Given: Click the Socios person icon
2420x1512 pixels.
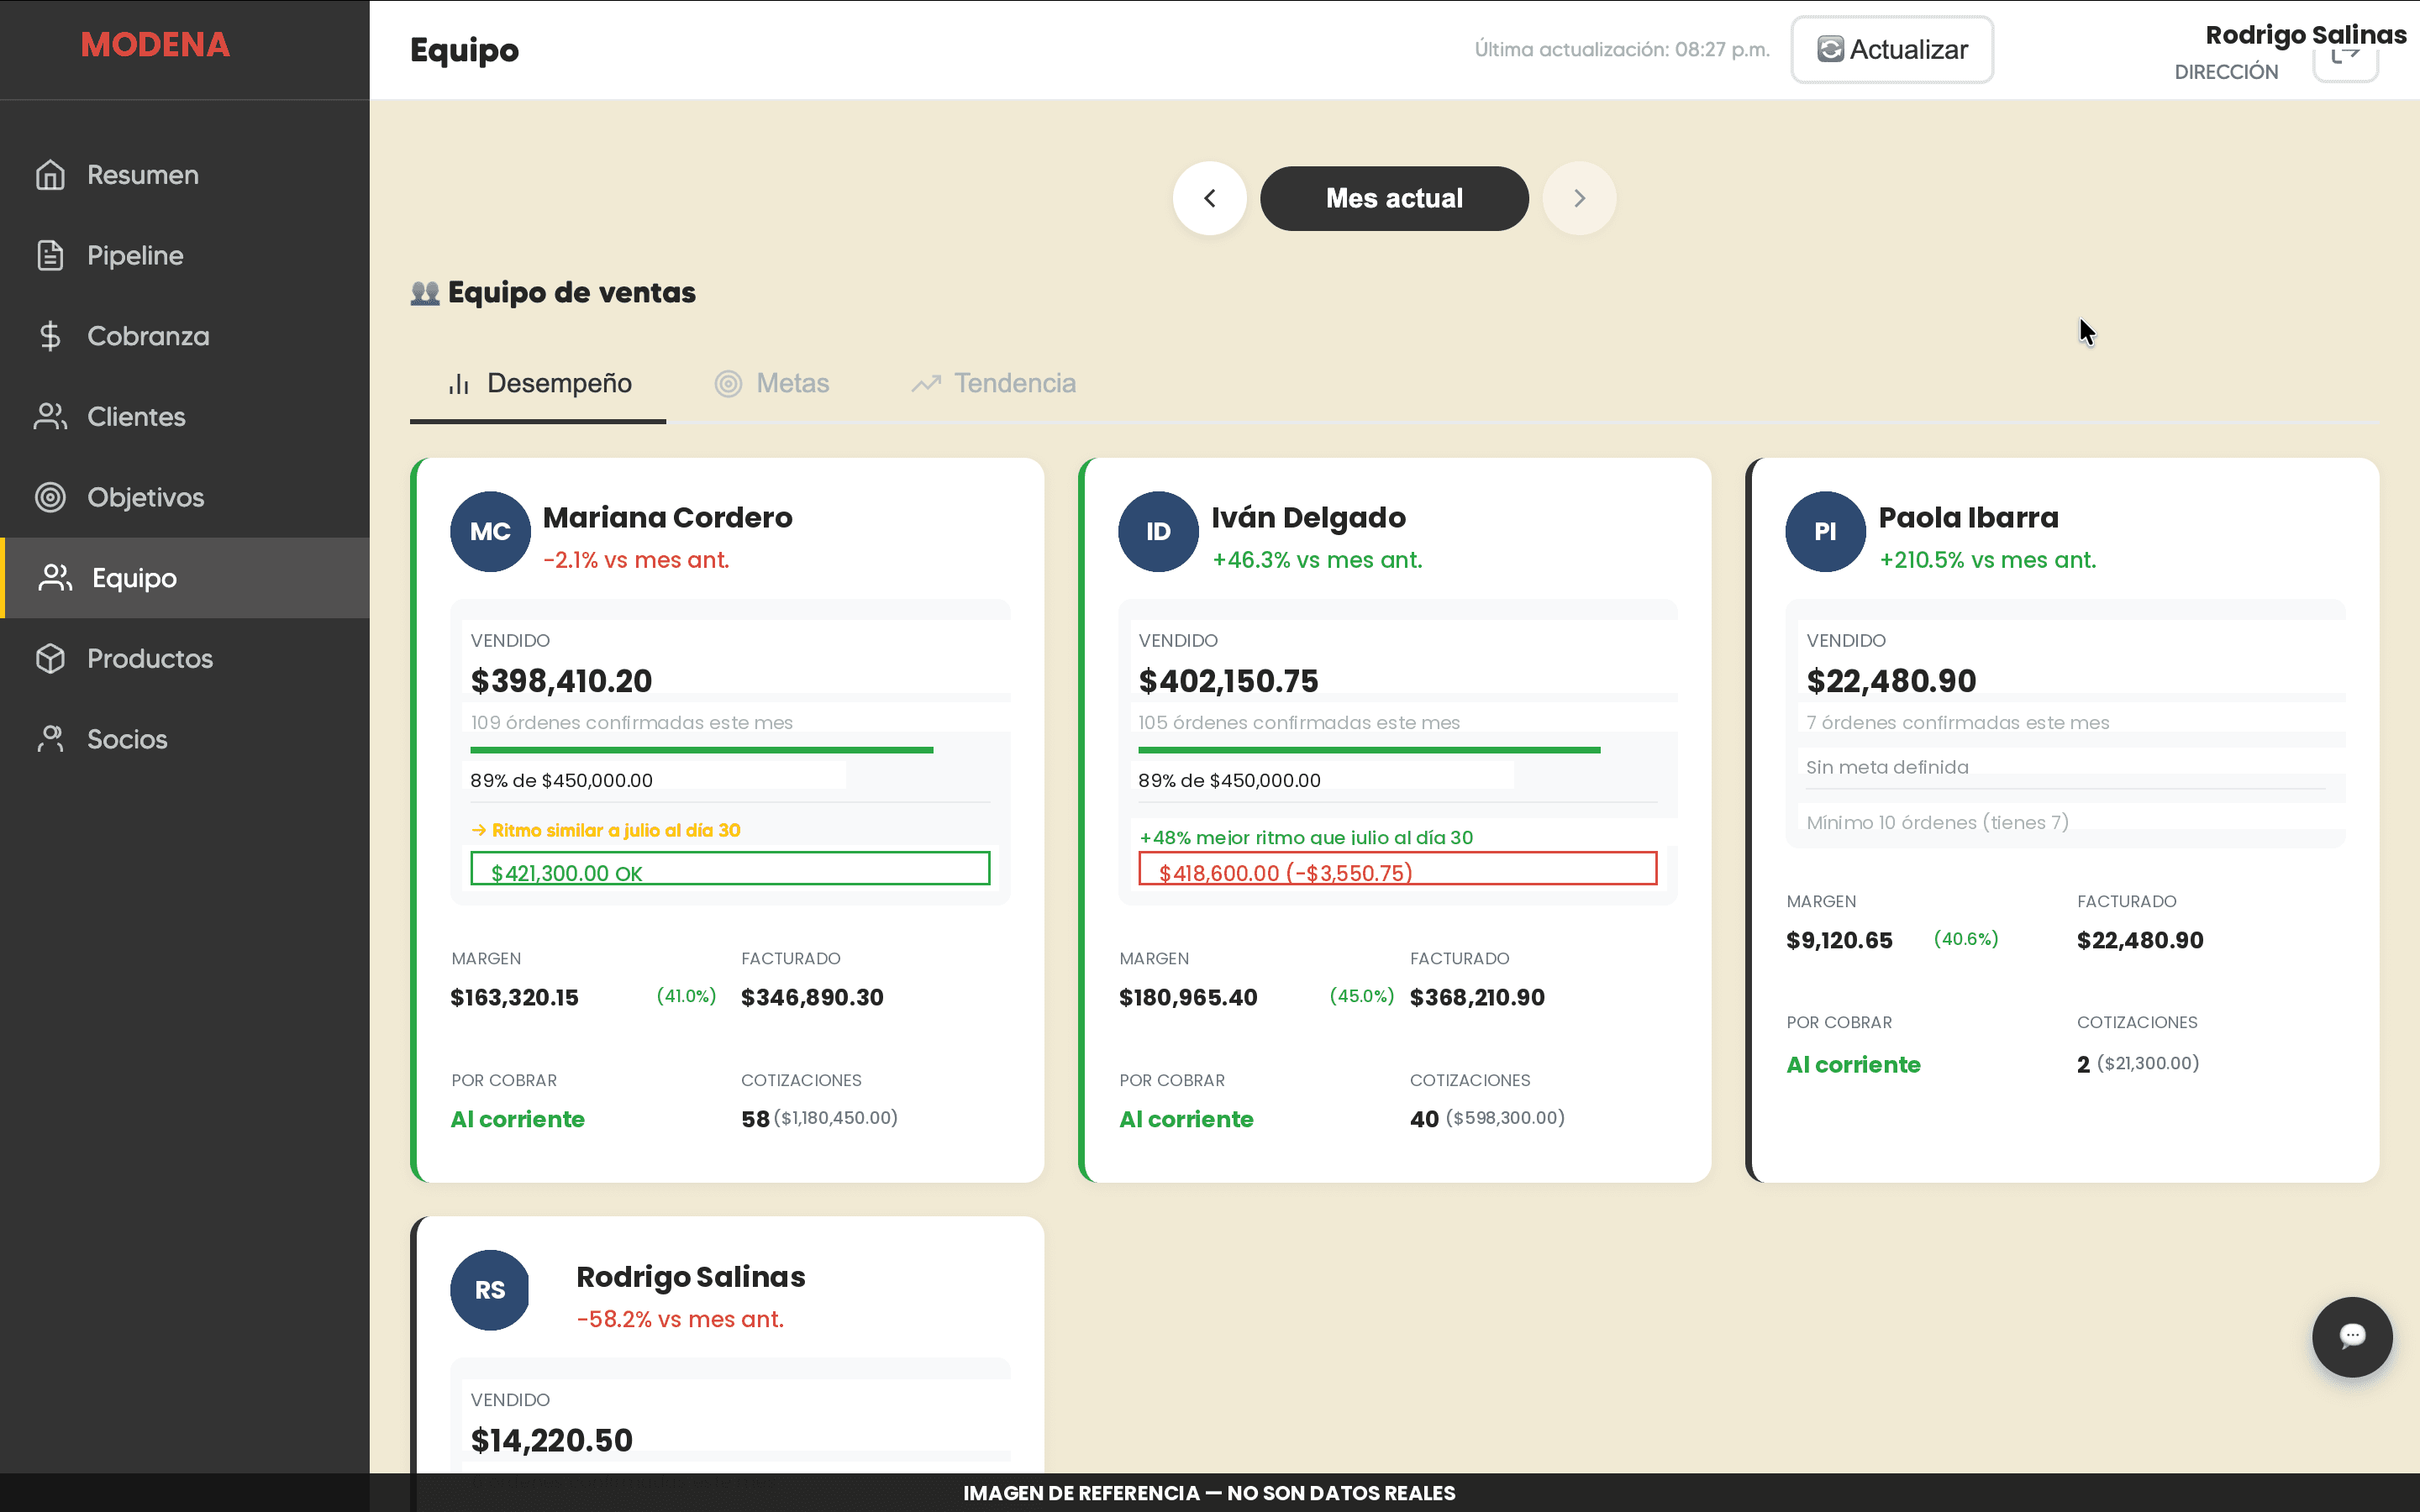Looking at the screenshot, I should click(x=50, y=739).
